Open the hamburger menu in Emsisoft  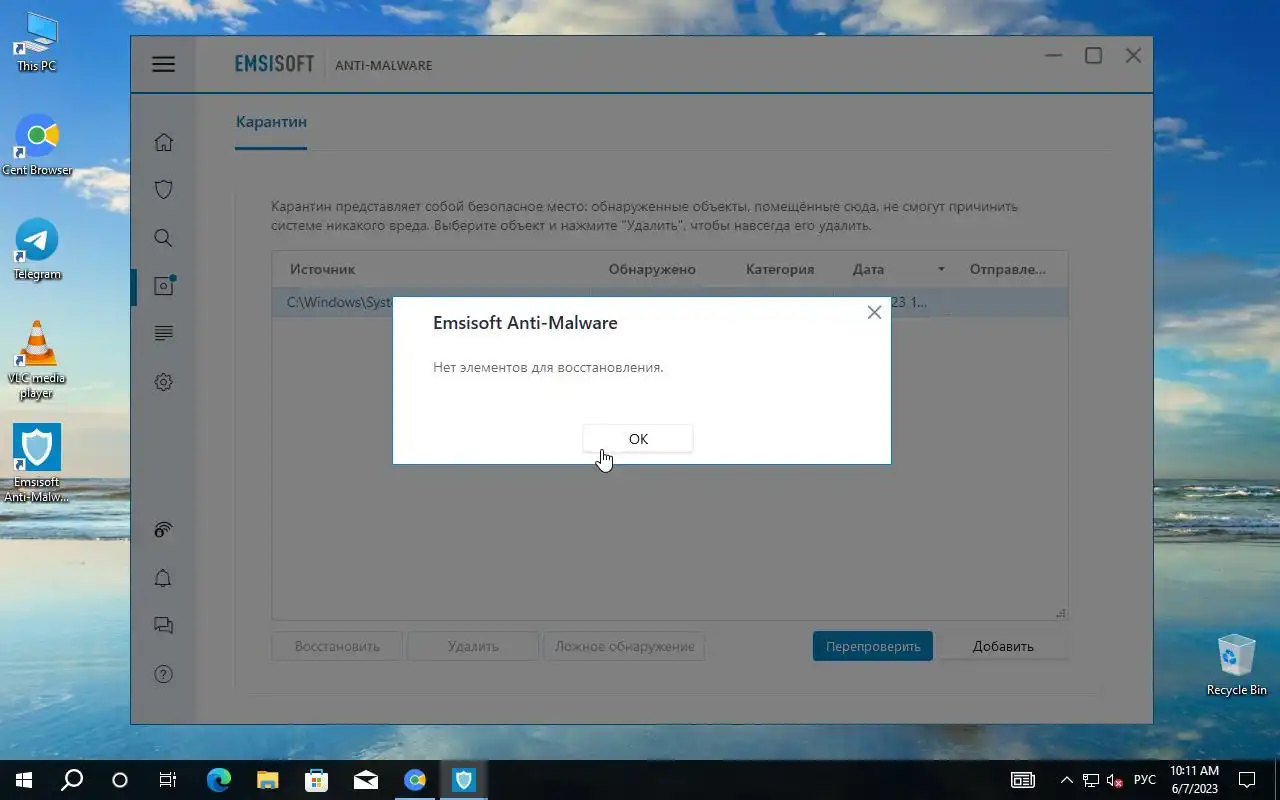[x=164, y=64]
